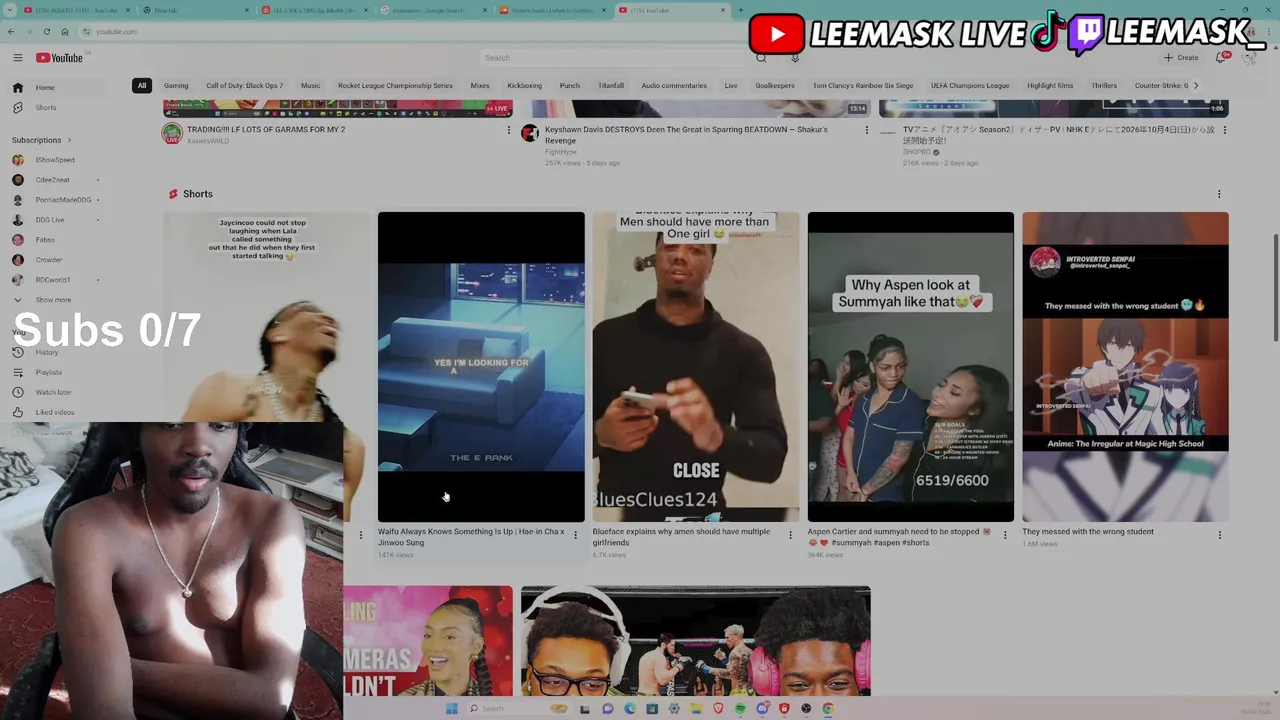
Task: Open Keyshawn Davis DESTROYS video title
Action: click(686, 135)
